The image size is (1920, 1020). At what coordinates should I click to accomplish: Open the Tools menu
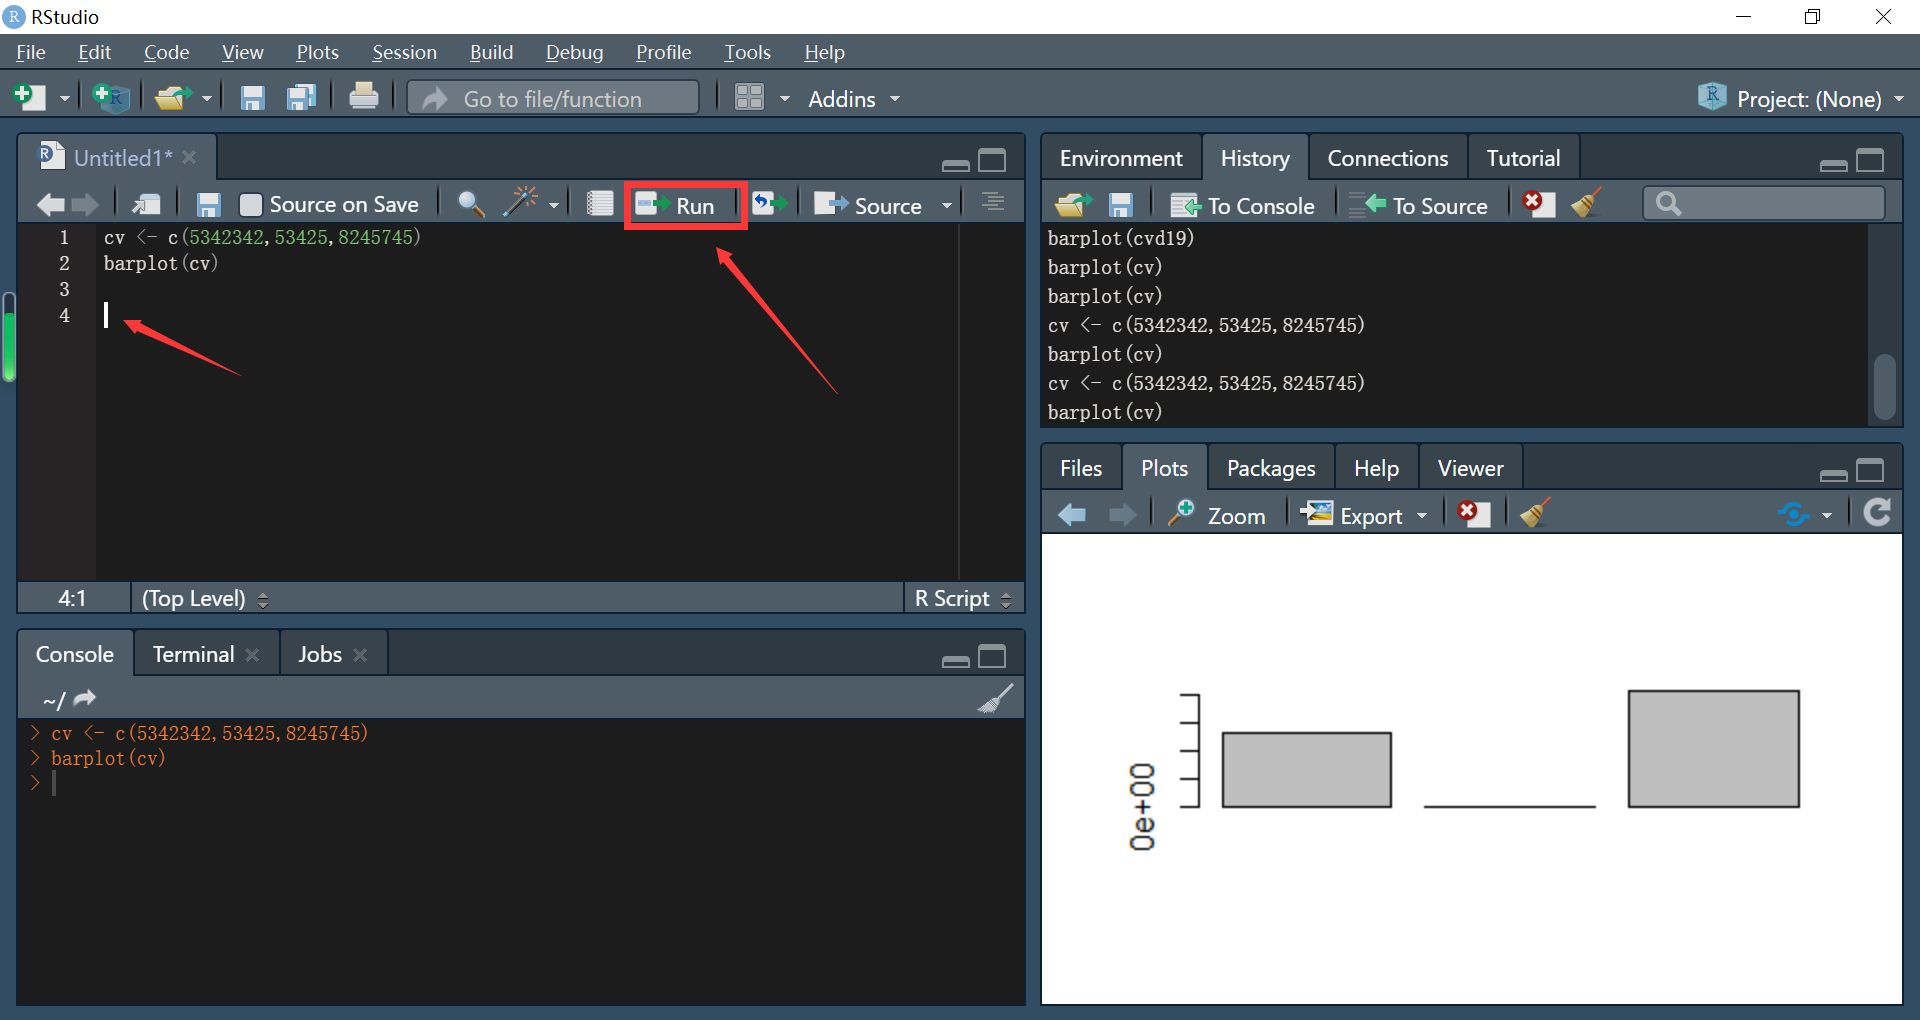(x=747, y=52)
